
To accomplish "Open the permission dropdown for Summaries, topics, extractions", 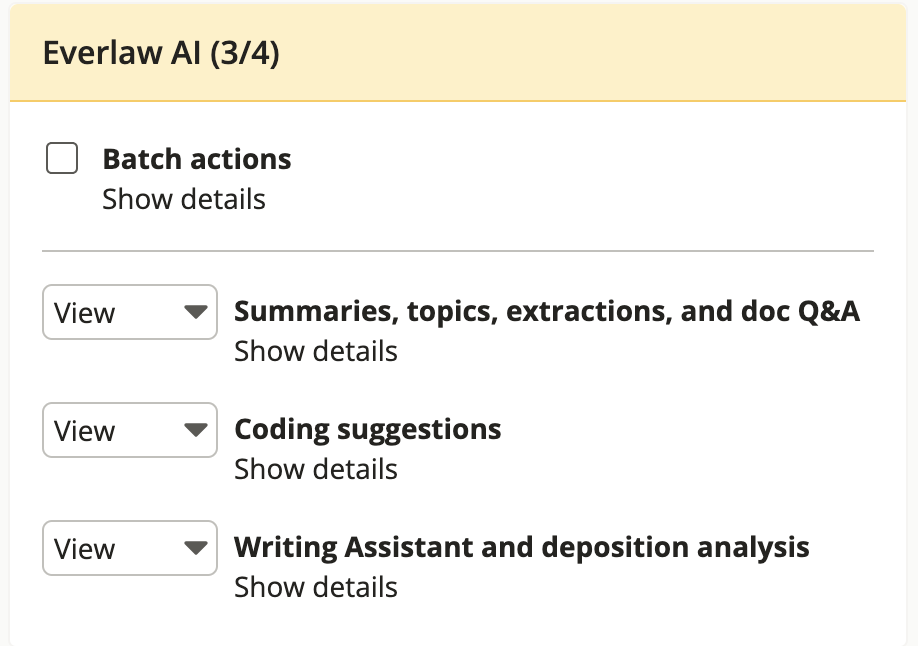I will (x=130, y=312).
